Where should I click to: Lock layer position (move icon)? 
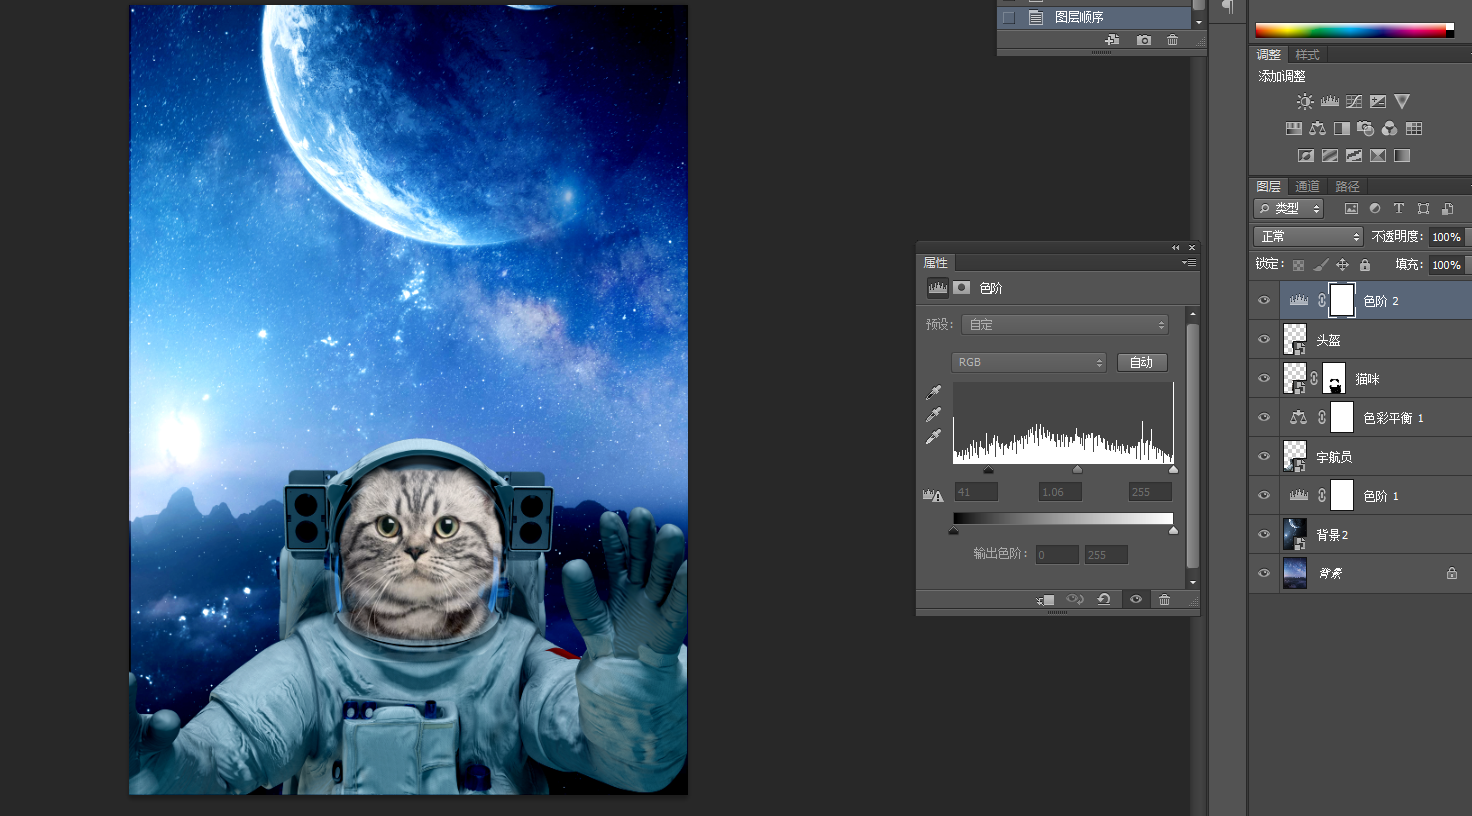[1343, 265]
